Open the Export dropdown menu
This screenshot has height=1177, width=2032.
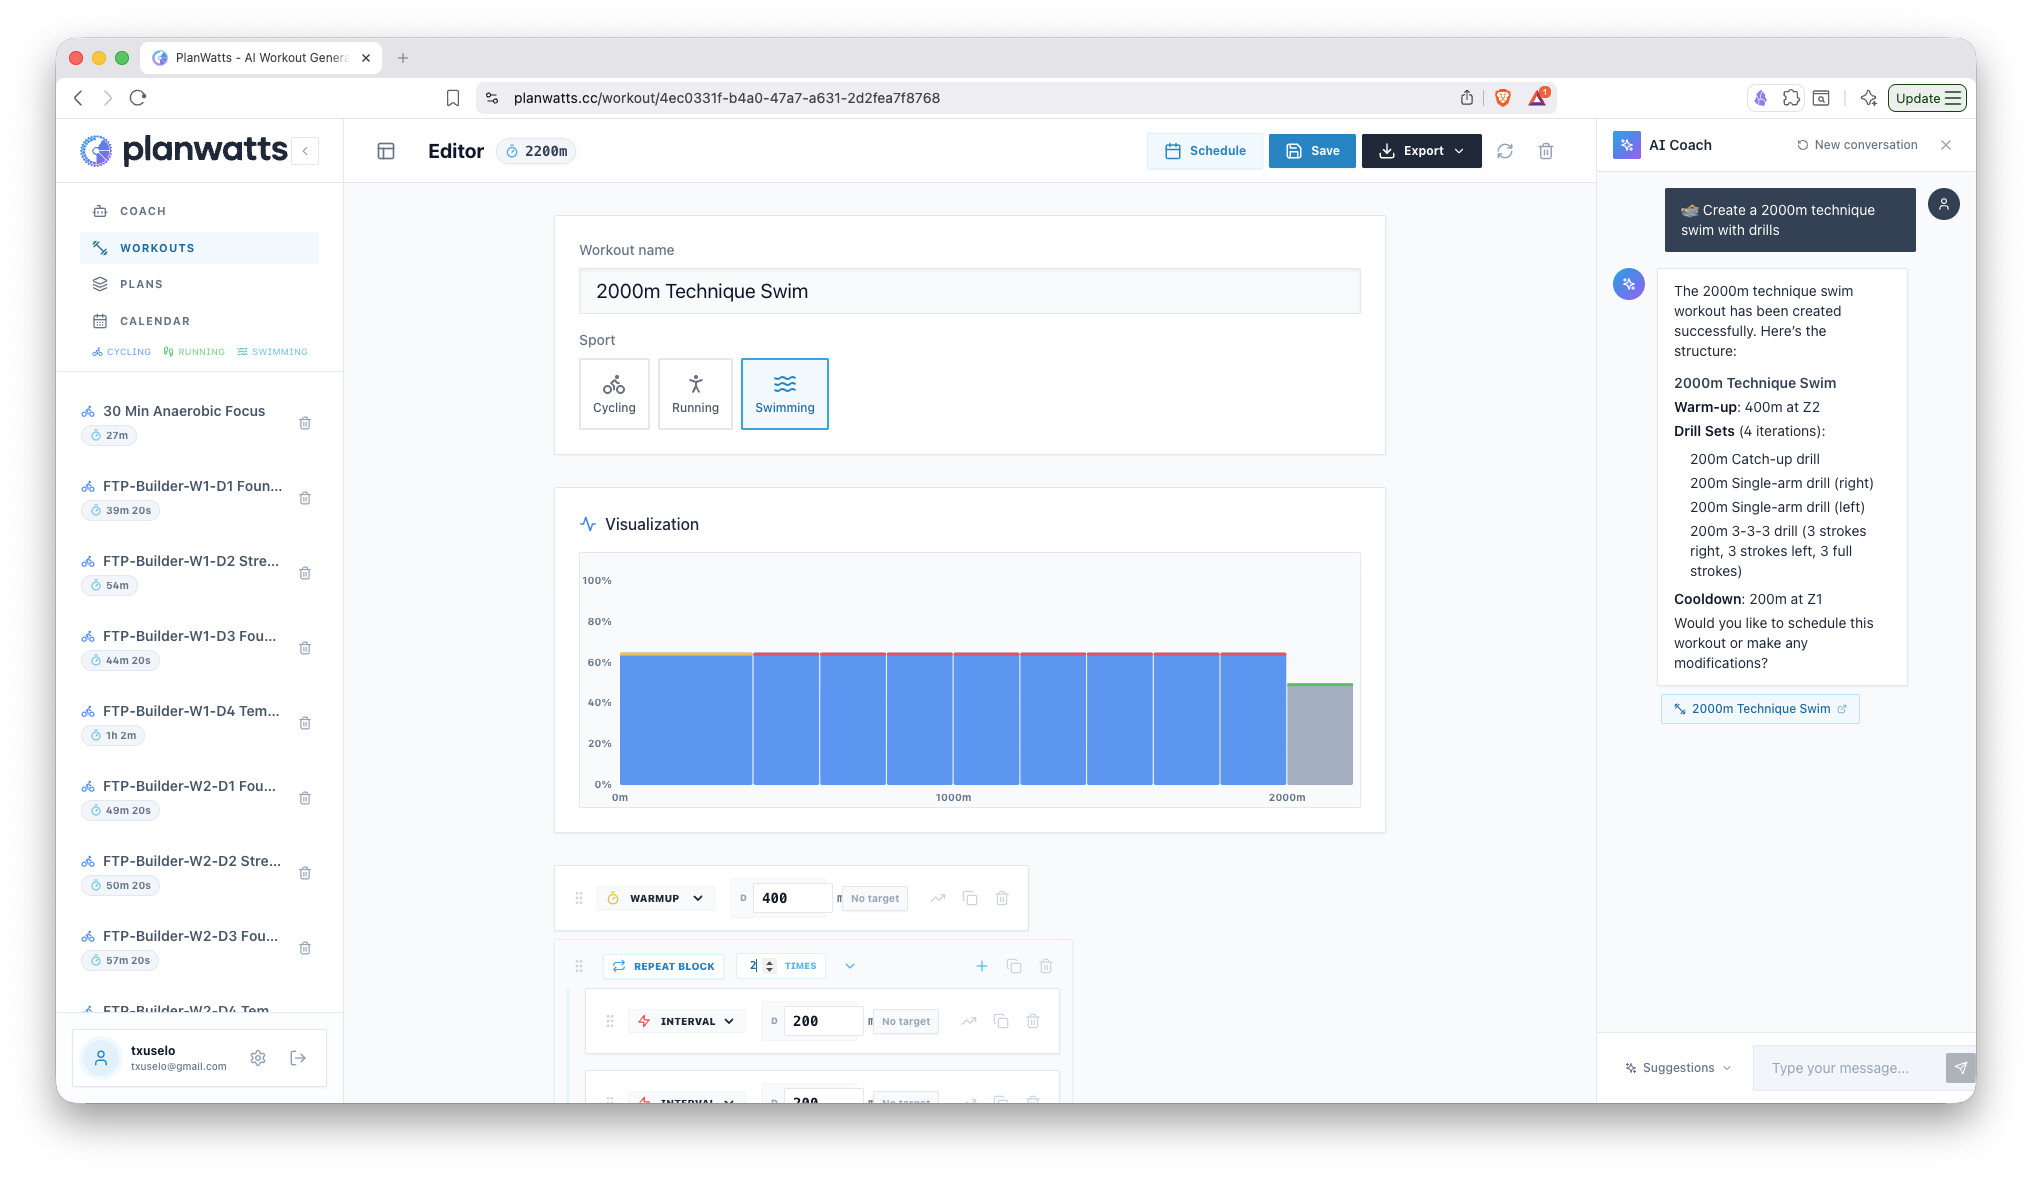point(1421,151)
